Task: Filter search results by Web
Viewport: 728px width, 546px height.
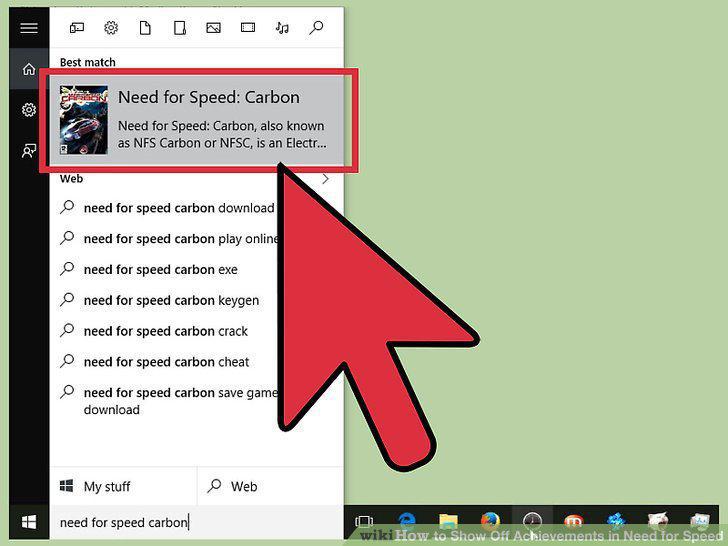Action: (x=316, y=28)
